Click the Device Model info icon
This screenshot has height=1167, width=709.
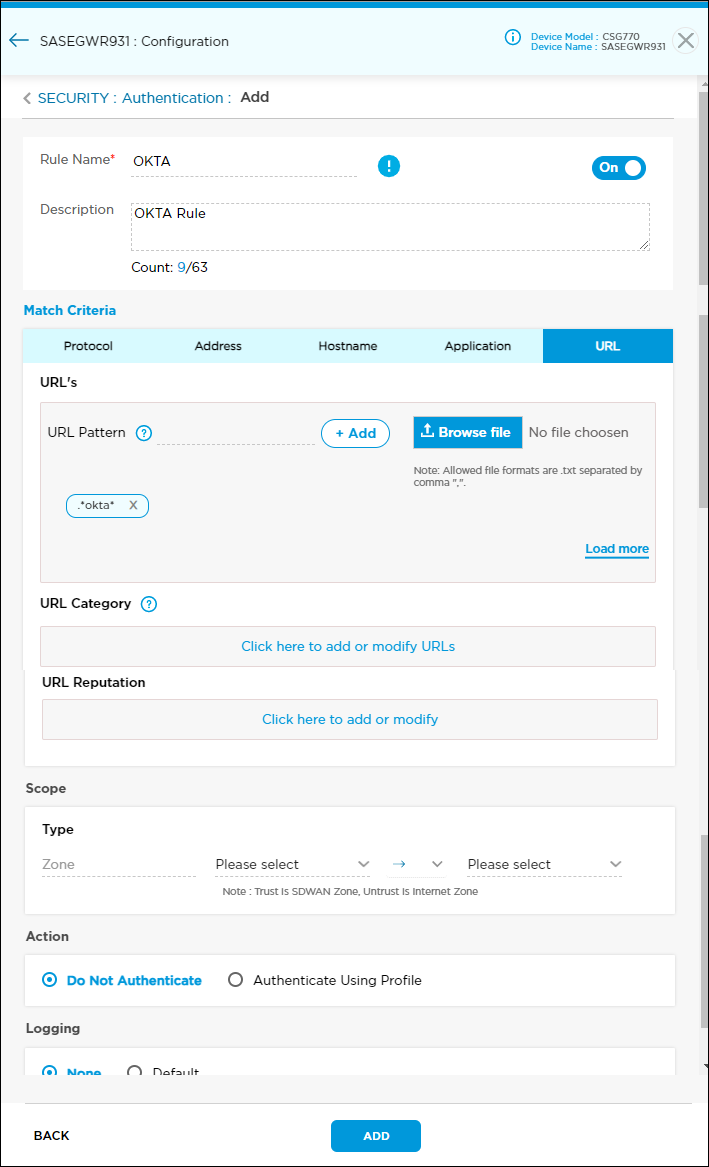pos(513,37)
